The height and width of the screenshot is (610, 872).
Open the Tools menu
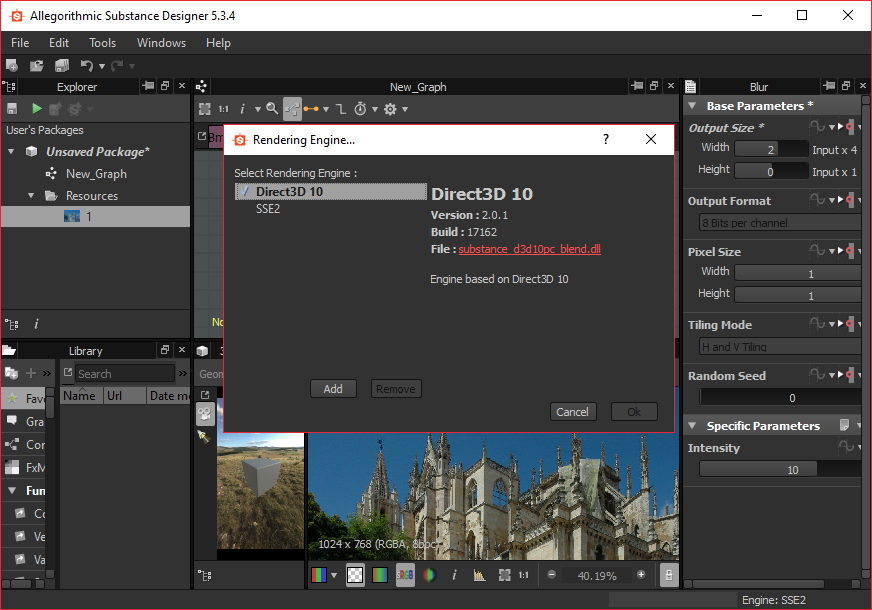point(102,43)
